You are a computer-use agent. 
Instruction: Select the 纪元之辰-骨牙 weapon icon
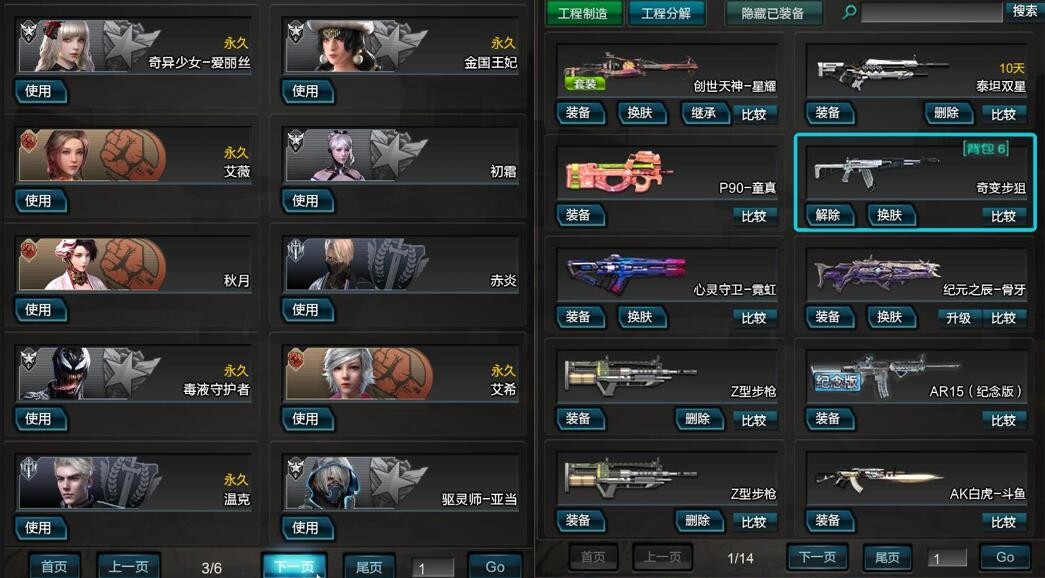click(876, 273)
